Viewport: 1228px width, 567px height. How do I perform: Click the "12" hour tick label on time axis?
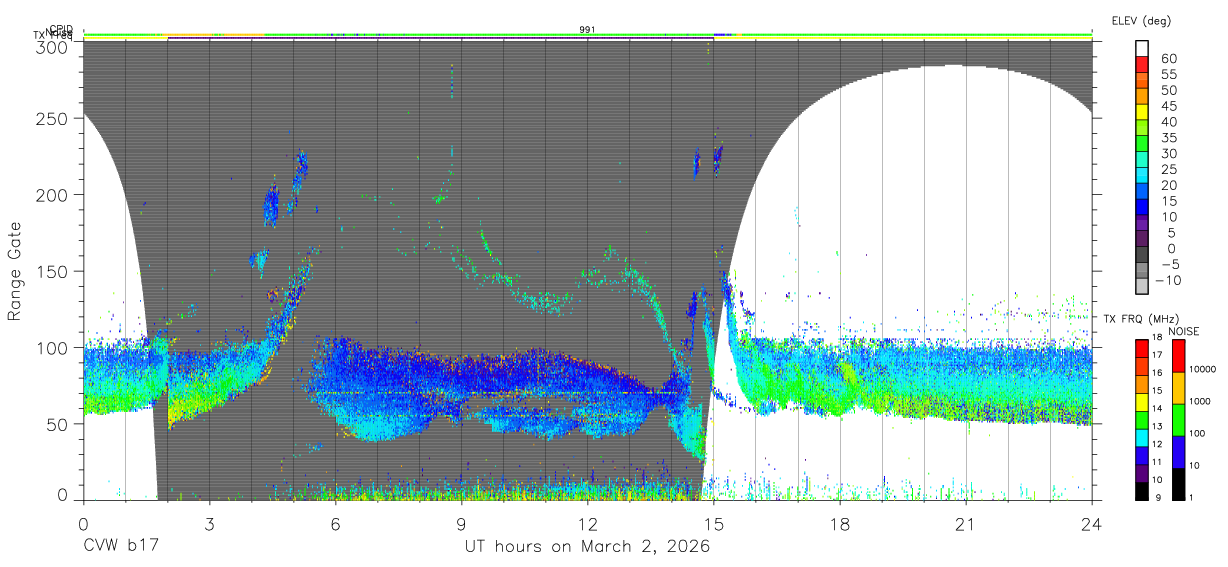click(x=588, y=523)
